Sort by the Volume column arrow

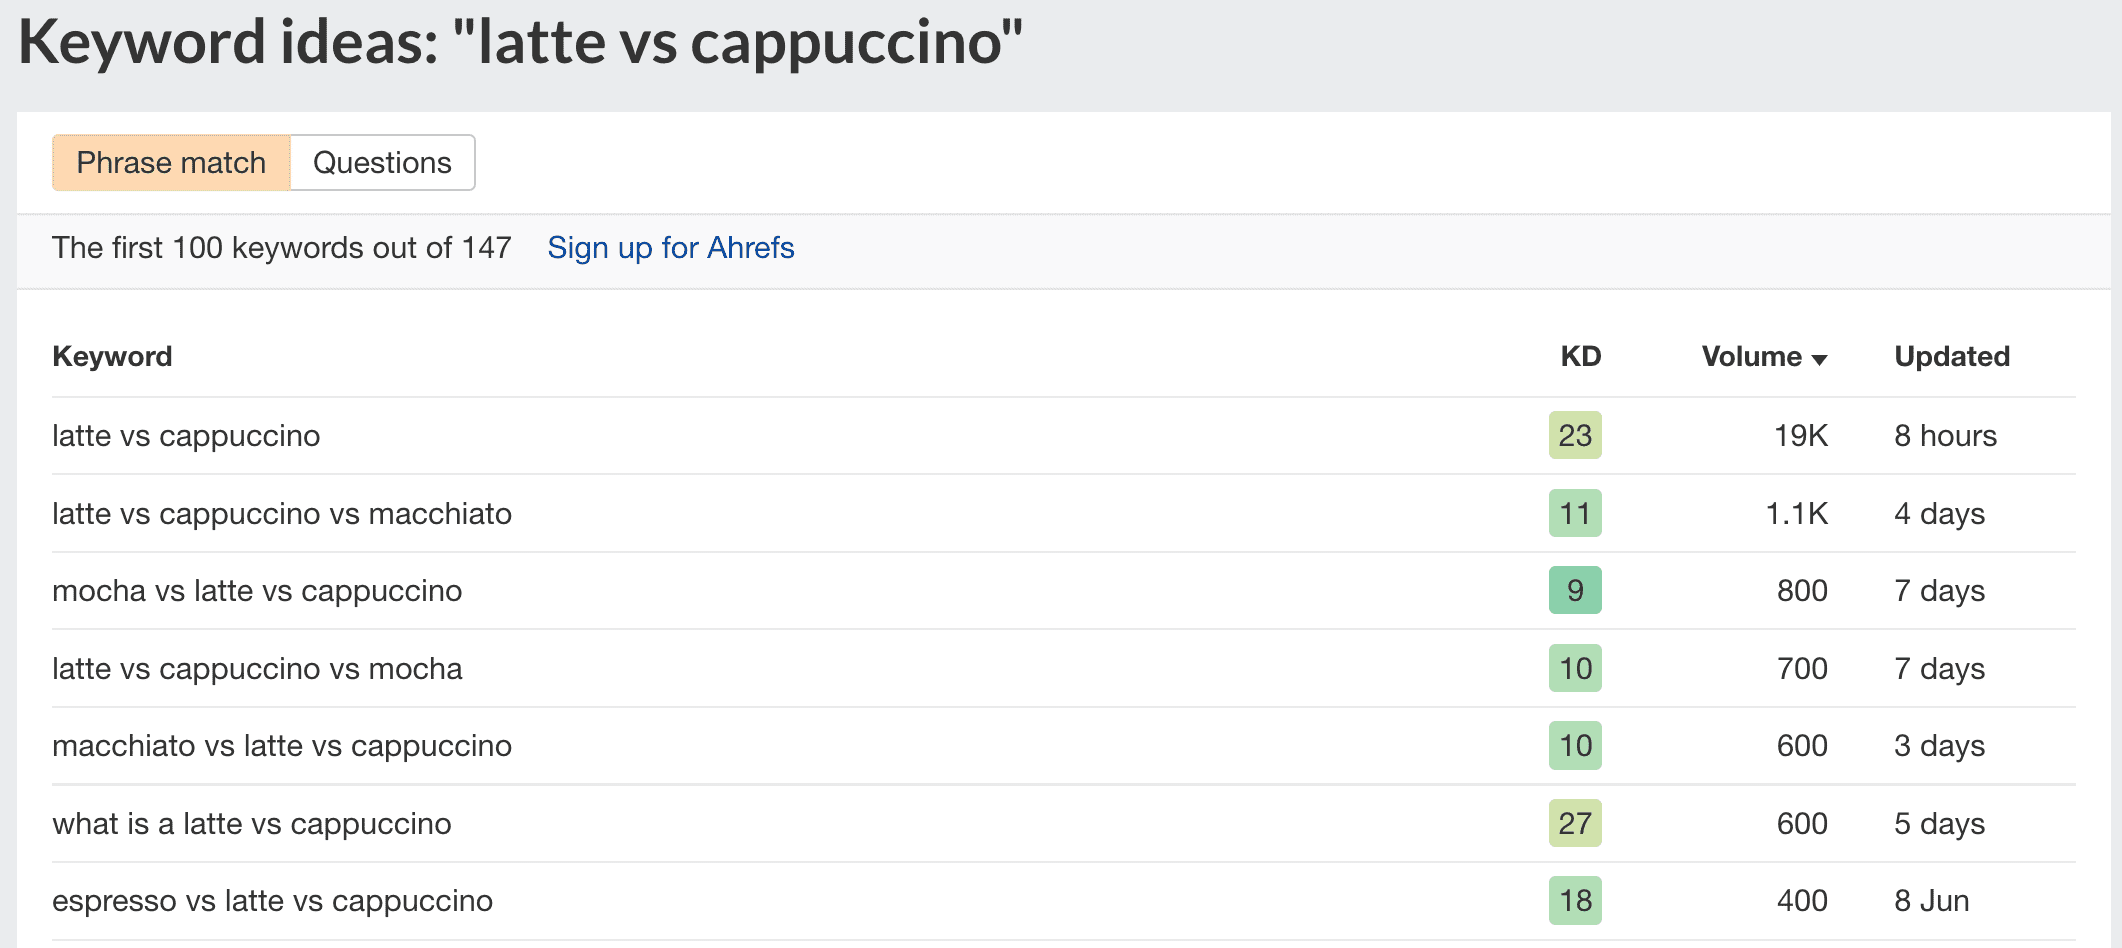coord(1819,359)
